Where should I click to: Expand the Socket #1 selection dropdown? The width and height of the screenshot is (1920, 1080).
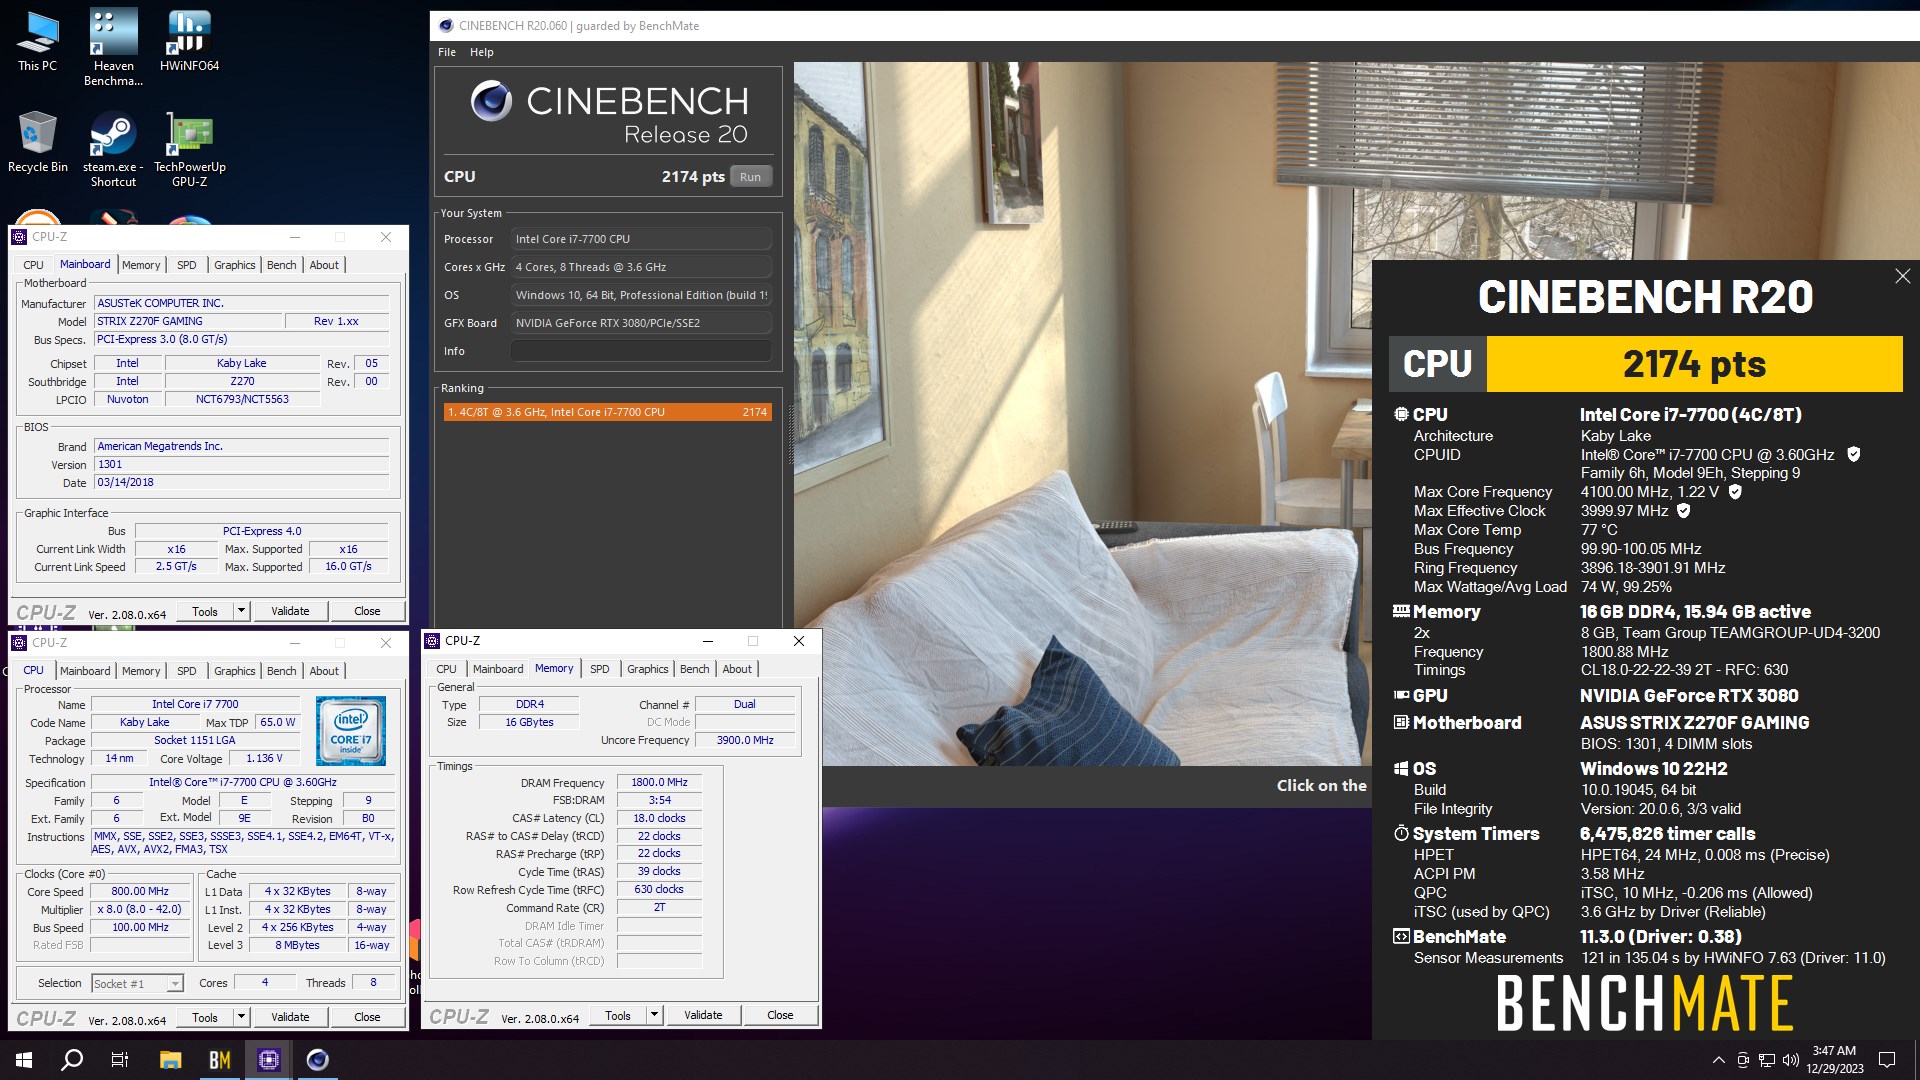pos(174,984)
